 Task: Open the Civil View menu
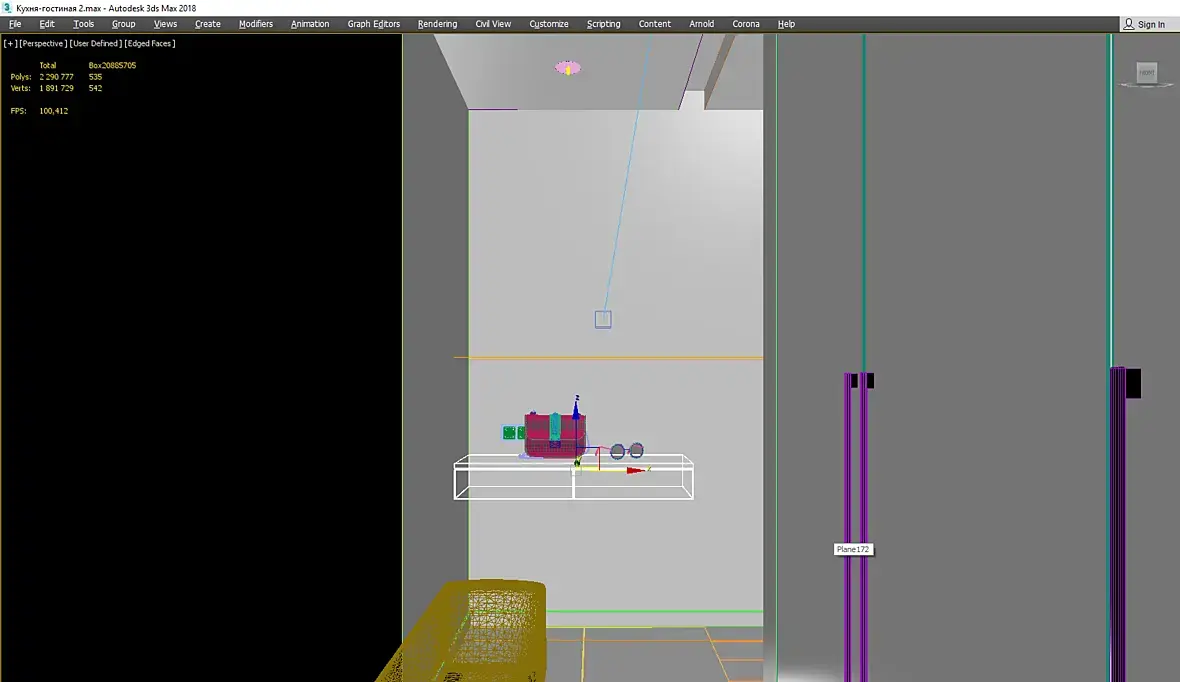click(493, 24)
